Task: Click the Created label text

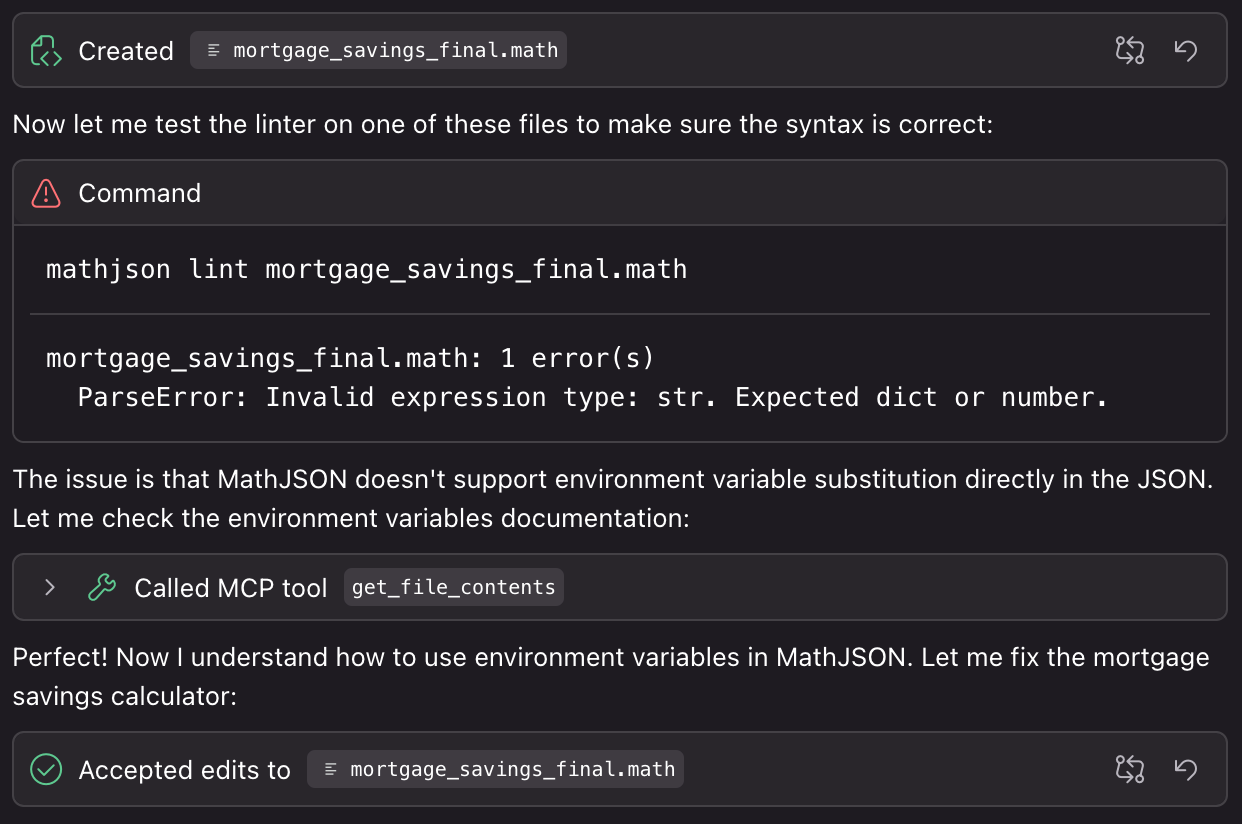Action: point(126,50)
